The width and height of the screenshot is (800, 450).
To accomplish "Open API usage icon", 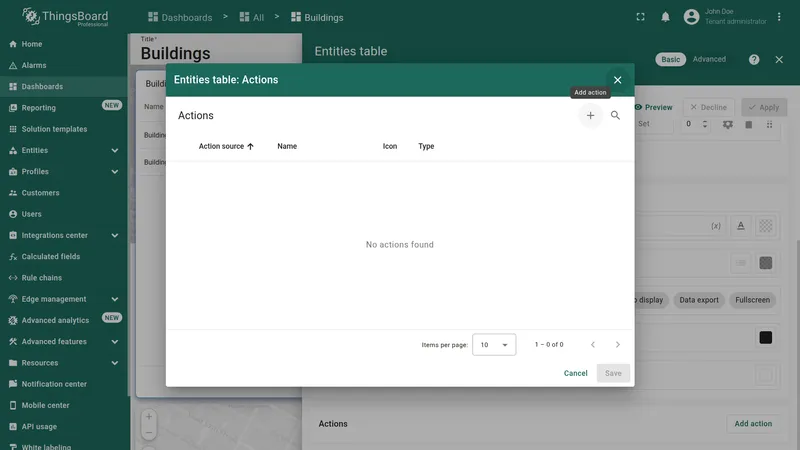I will 13,427.
